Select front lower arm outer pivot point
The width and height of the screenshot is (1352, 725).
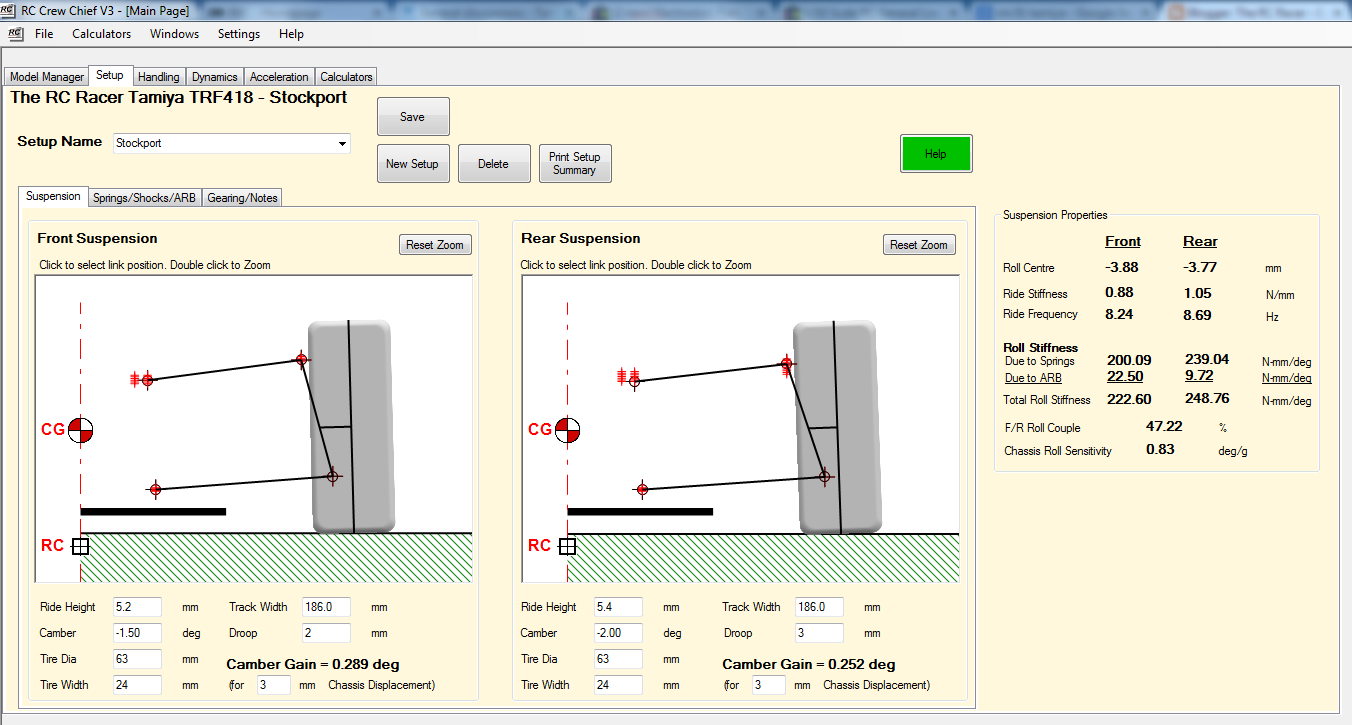click(x=334, y=477)
